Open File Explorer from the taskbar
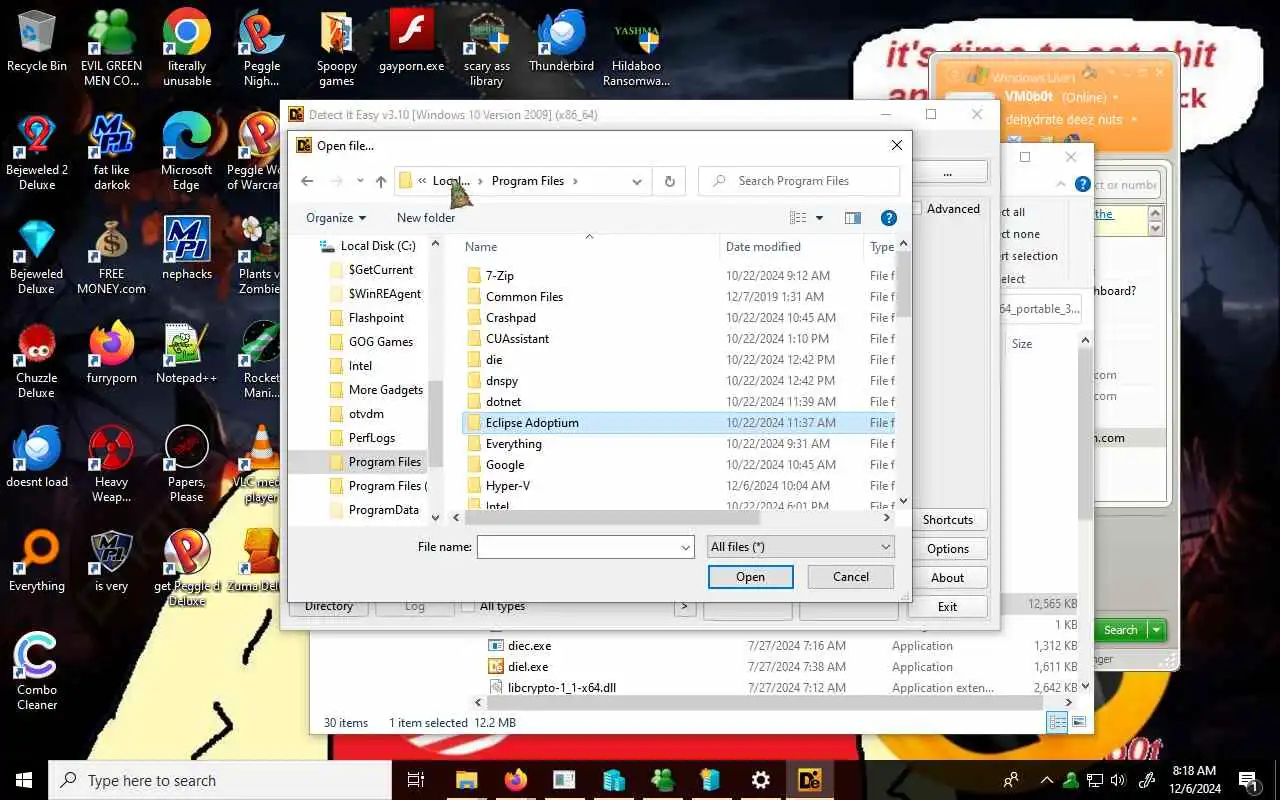 467,780
